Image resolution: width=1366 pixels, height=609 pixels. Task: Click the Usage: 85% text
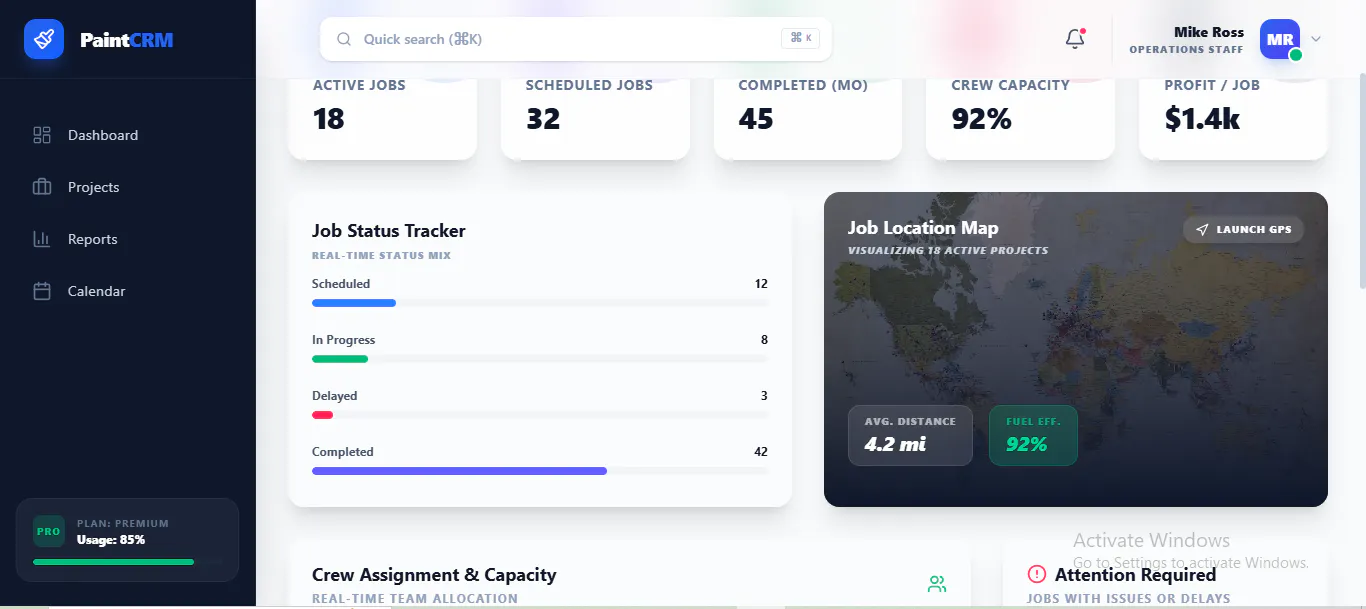click(111, 540)
